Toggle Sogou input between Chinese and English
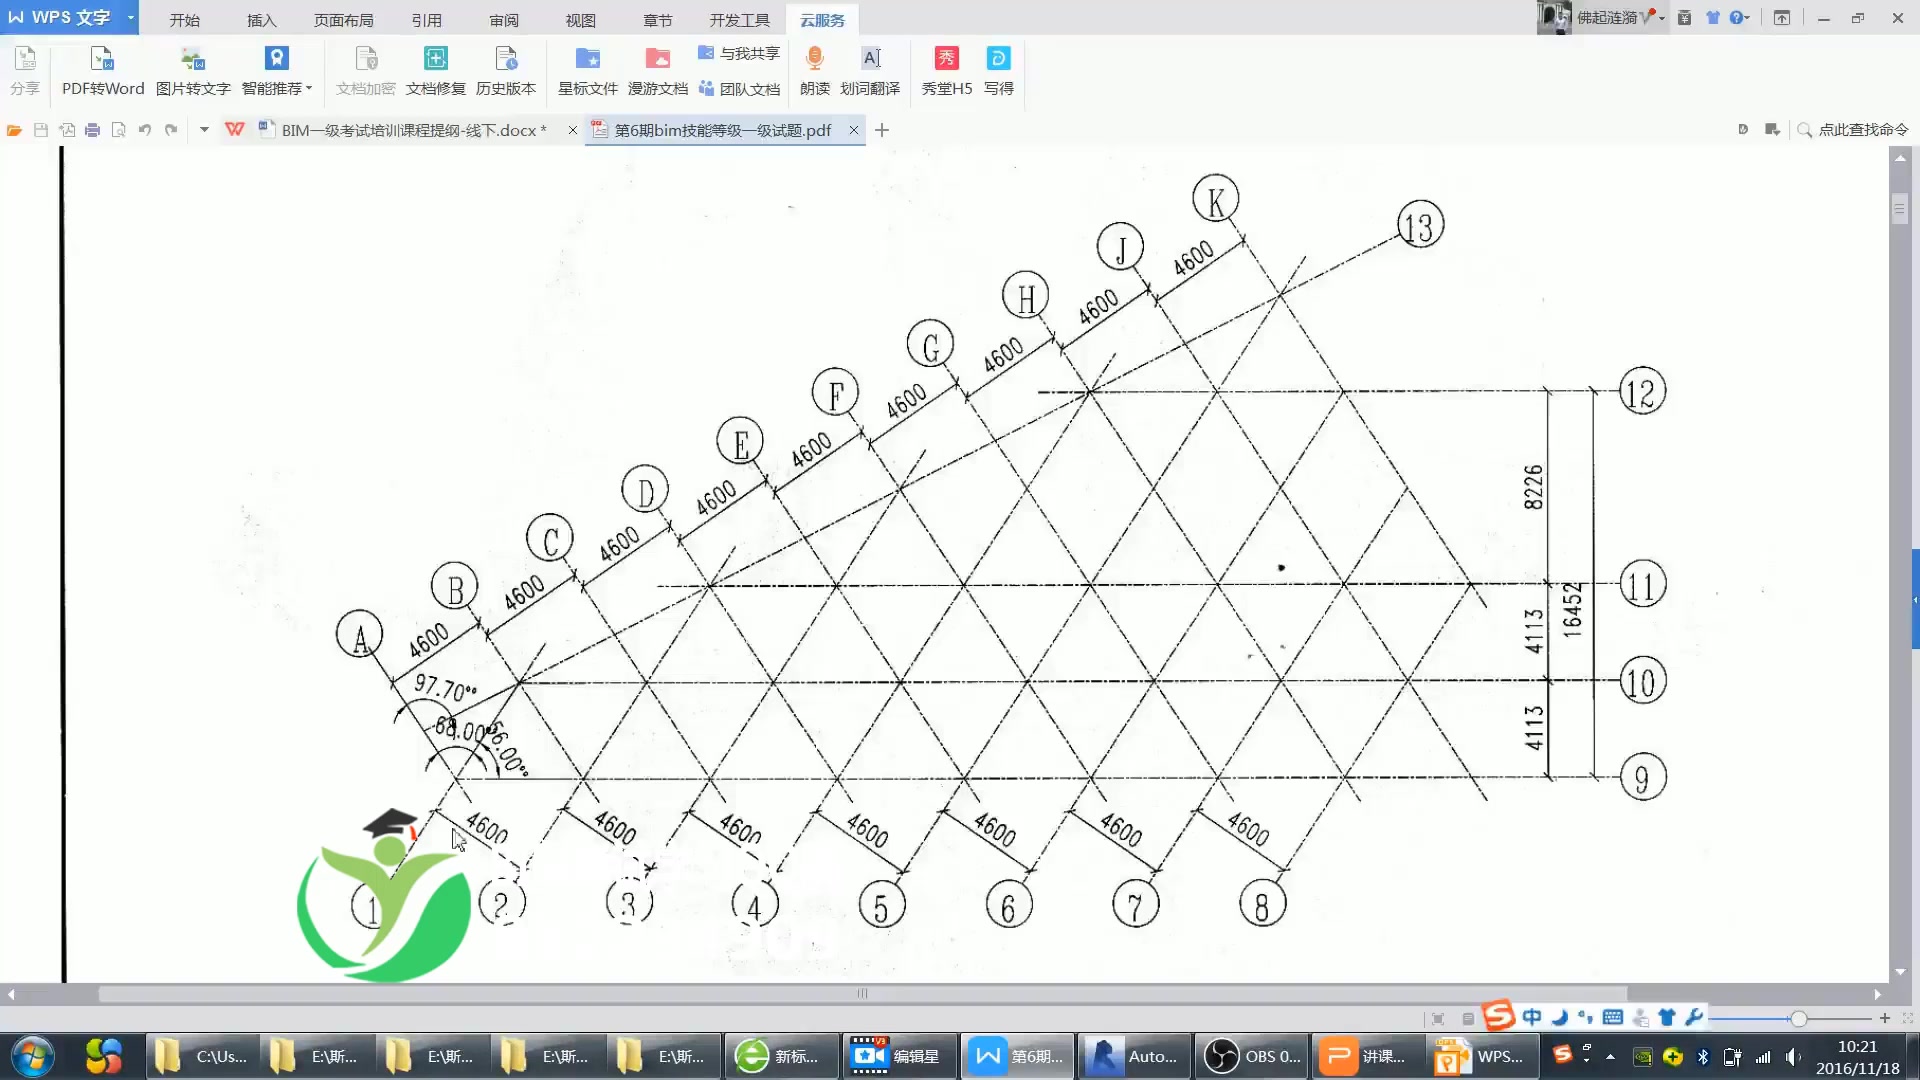This screenshot has width=1920, height=1080. 1533,1017
